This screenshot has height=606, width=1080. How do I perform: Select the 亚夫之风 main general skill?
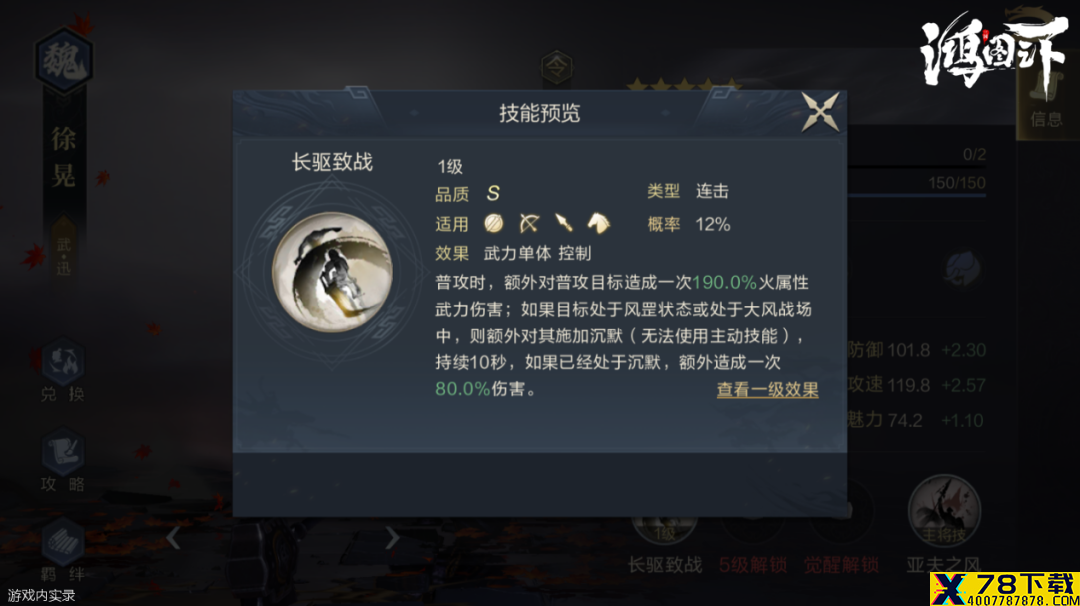click(944, 525)
